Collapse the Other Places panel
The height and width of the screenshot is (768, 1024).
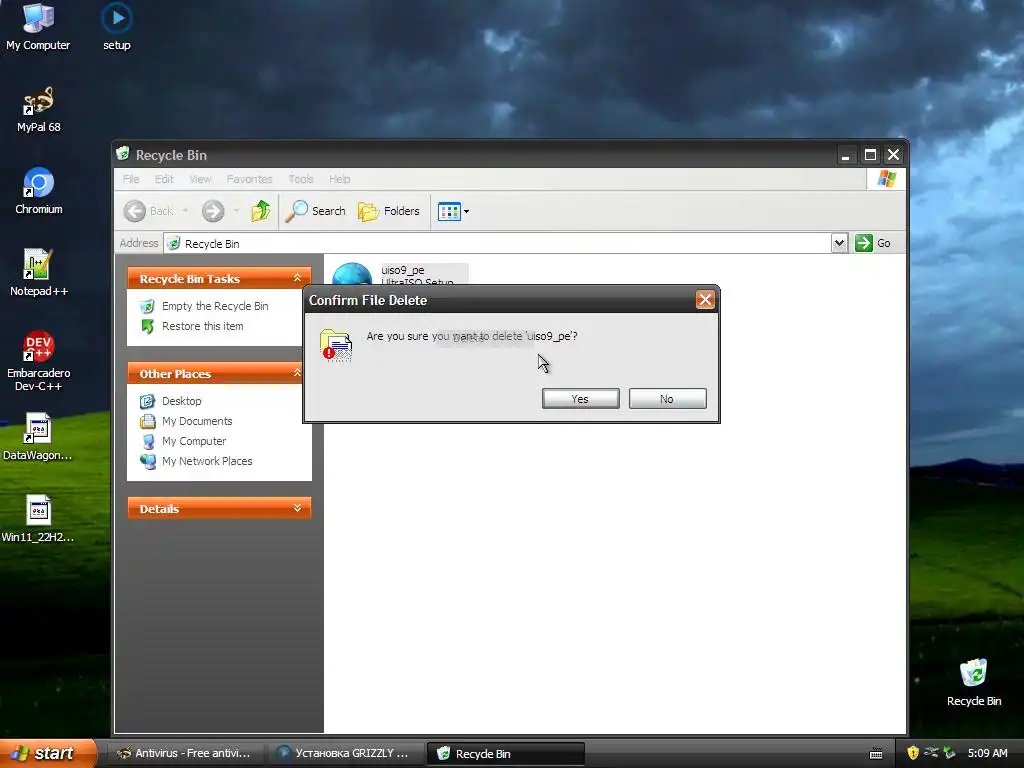[x=297, y=373]
